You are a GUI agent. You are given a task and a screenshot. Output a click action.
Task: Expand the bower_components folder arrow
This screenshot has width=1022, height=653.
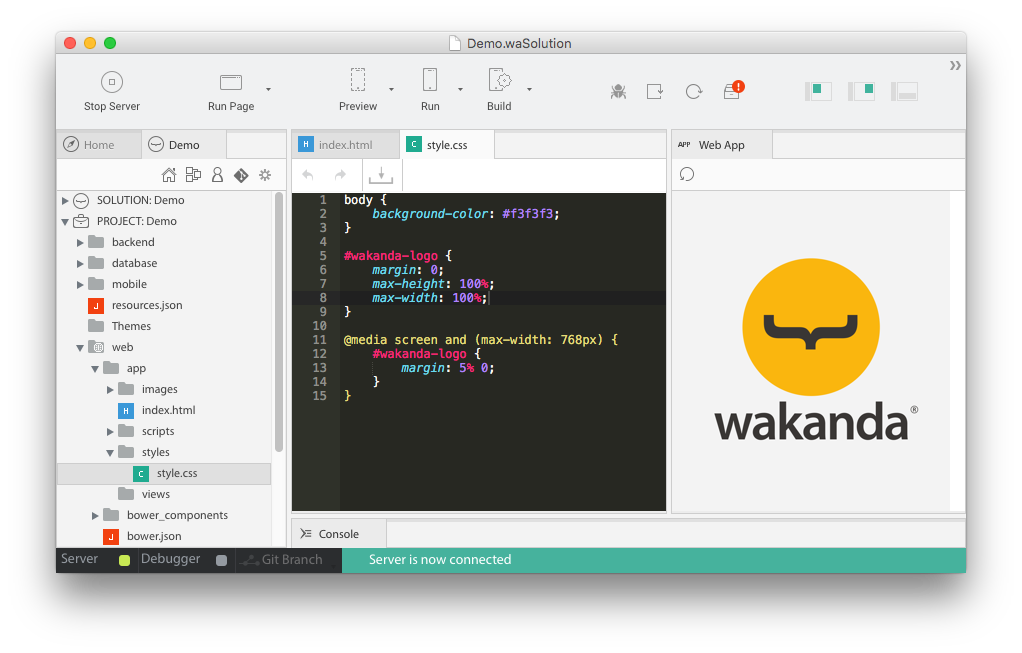tap(95, 515)
